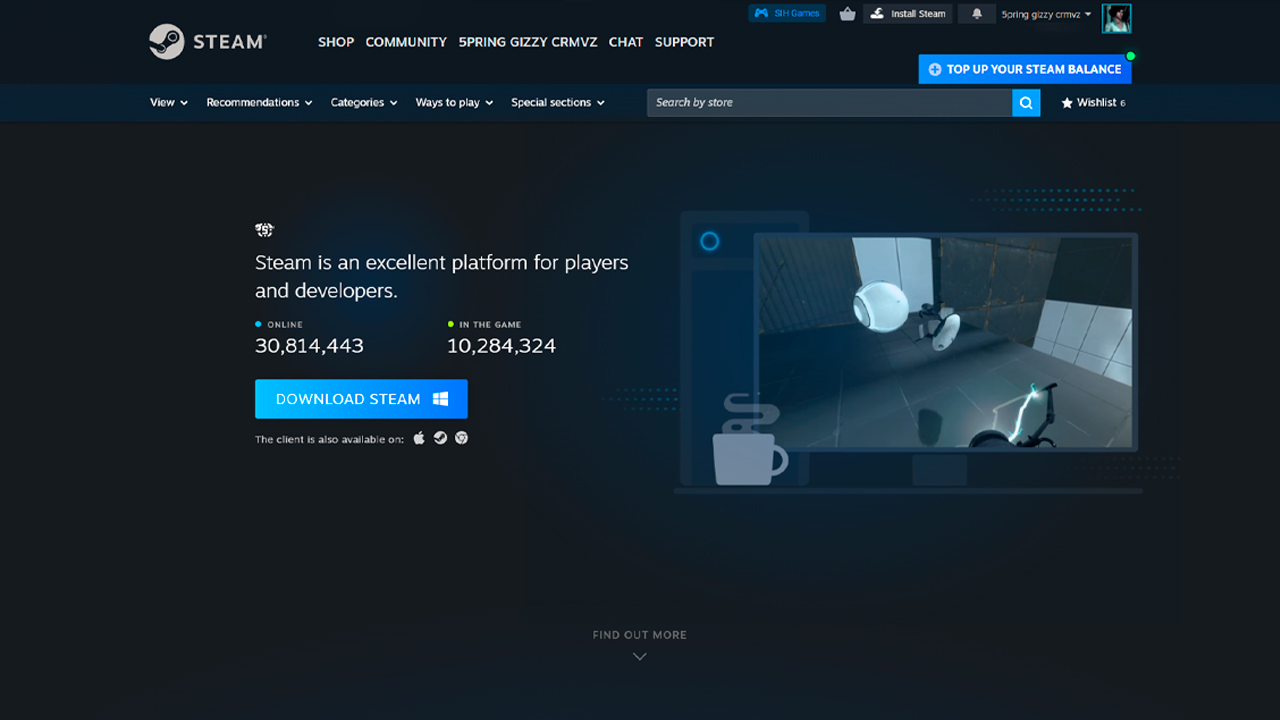Click the Install Steam button
This screenshot has height=720, width=1280.
pos(907,14)
